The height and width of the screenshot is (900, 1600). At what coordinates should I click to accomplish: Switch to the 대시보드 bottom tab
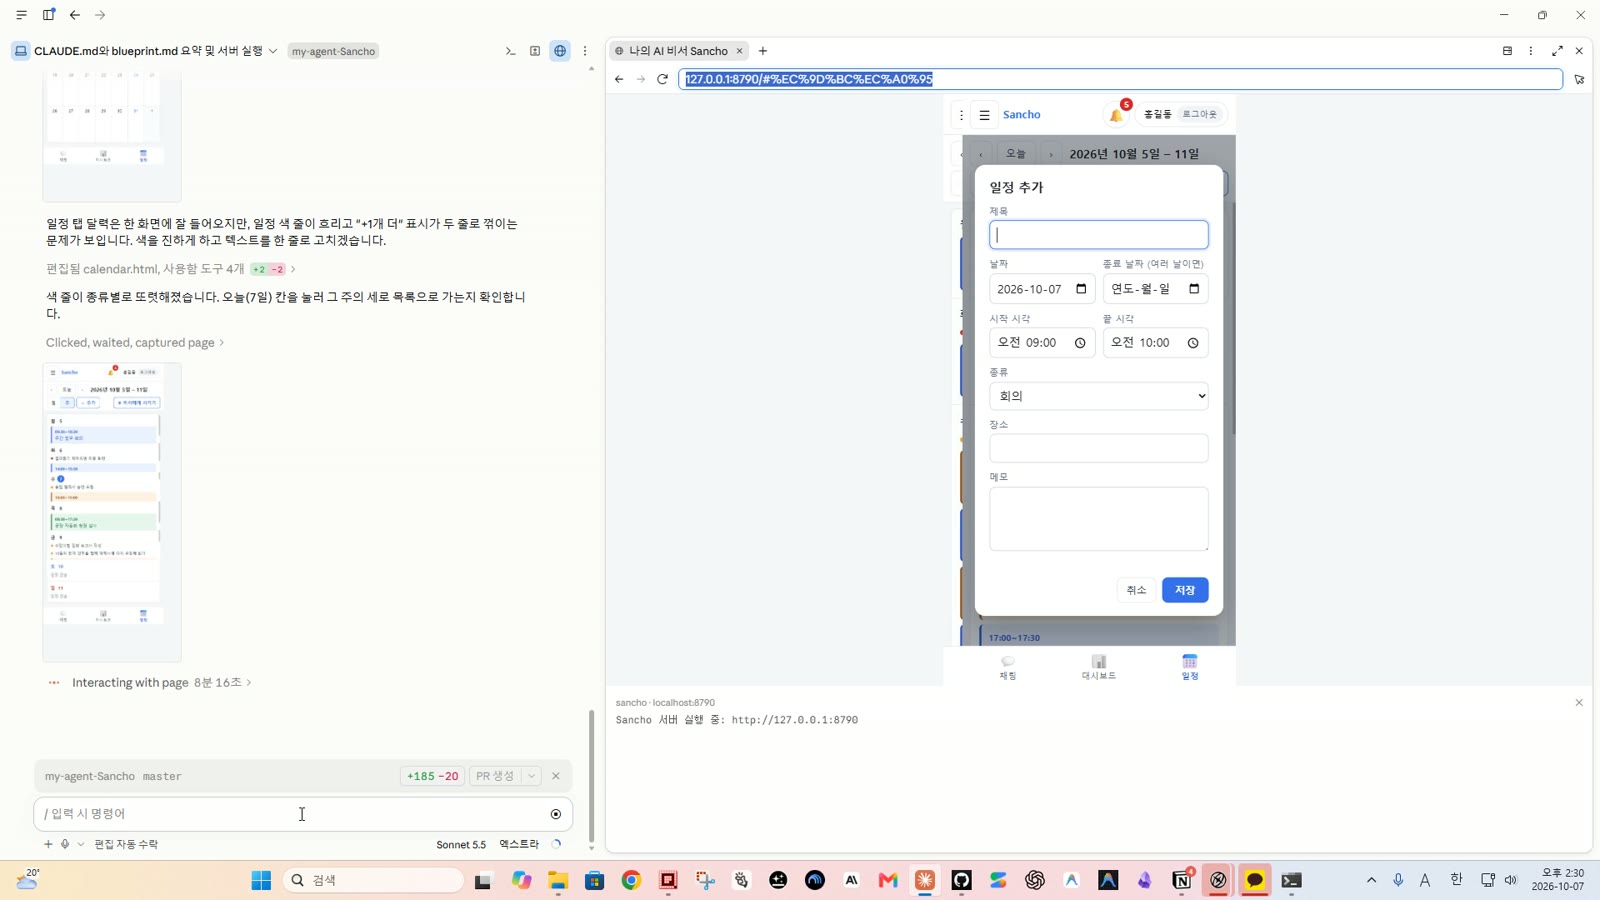coord(1098,667)
